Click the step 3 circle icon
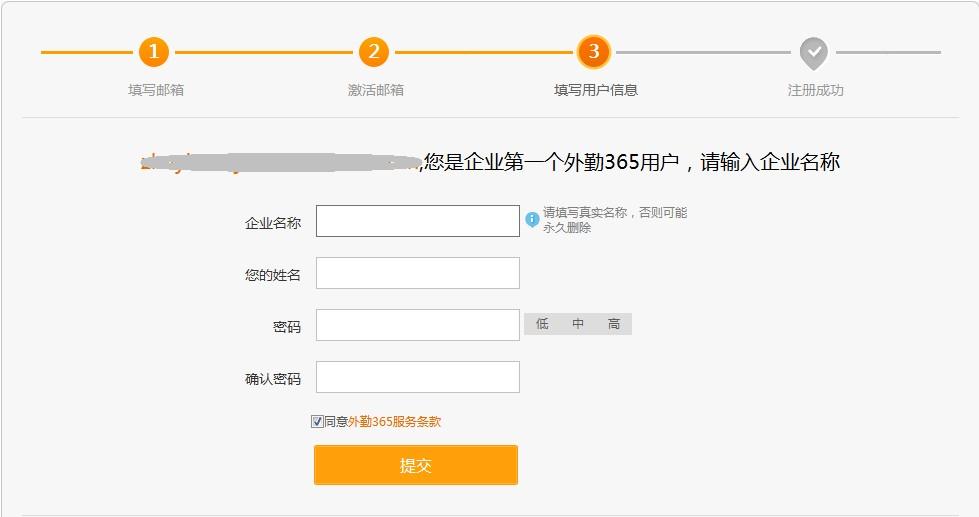Image resolution: width=979 pixels, height=517 pixels. [593, 51]
